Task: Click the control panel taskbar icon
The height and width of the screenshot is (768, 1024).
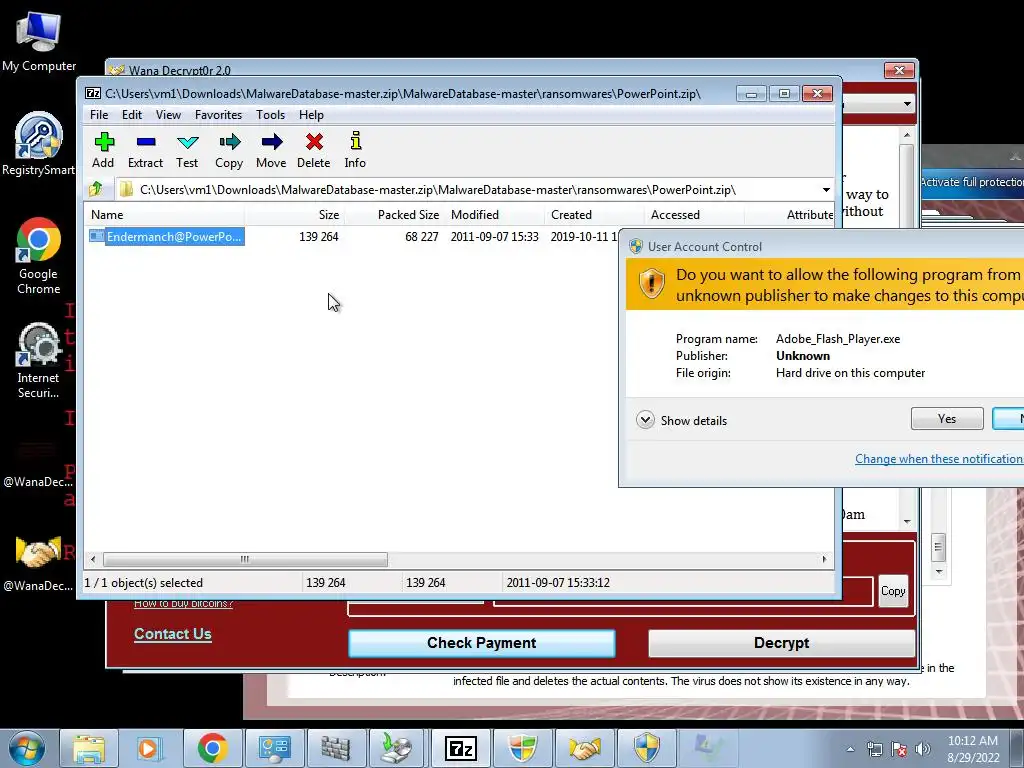Action: point(274,748)
